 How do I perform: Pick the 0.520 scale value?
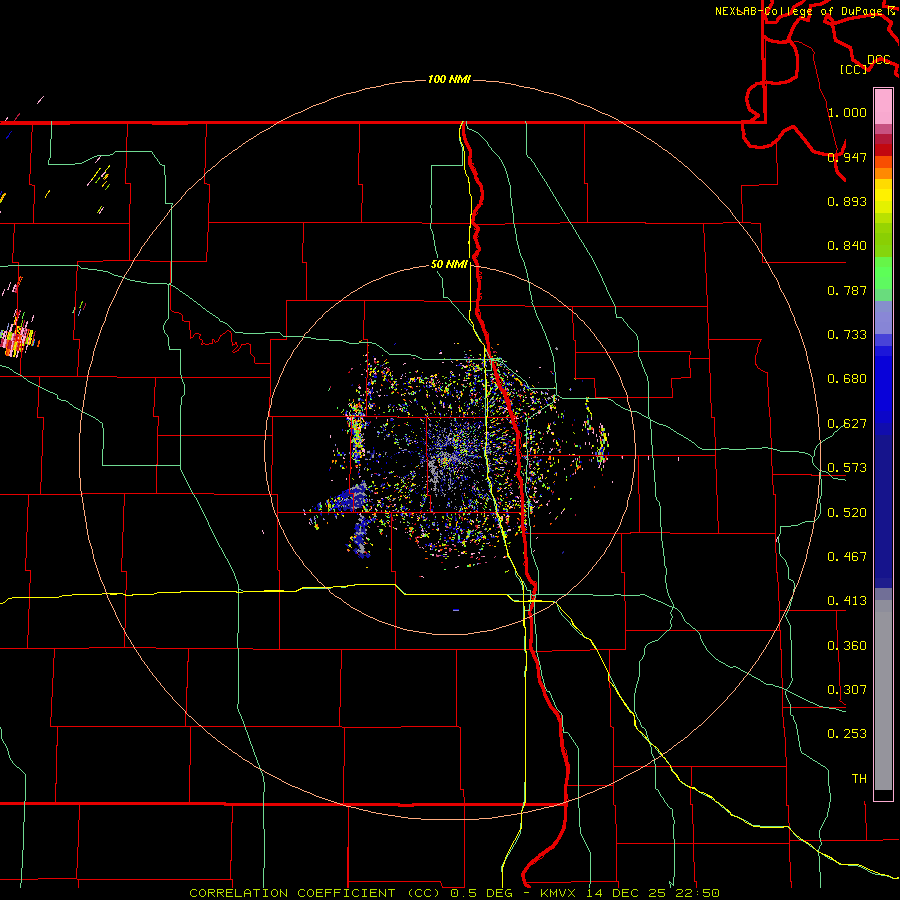tap(847, 513)
